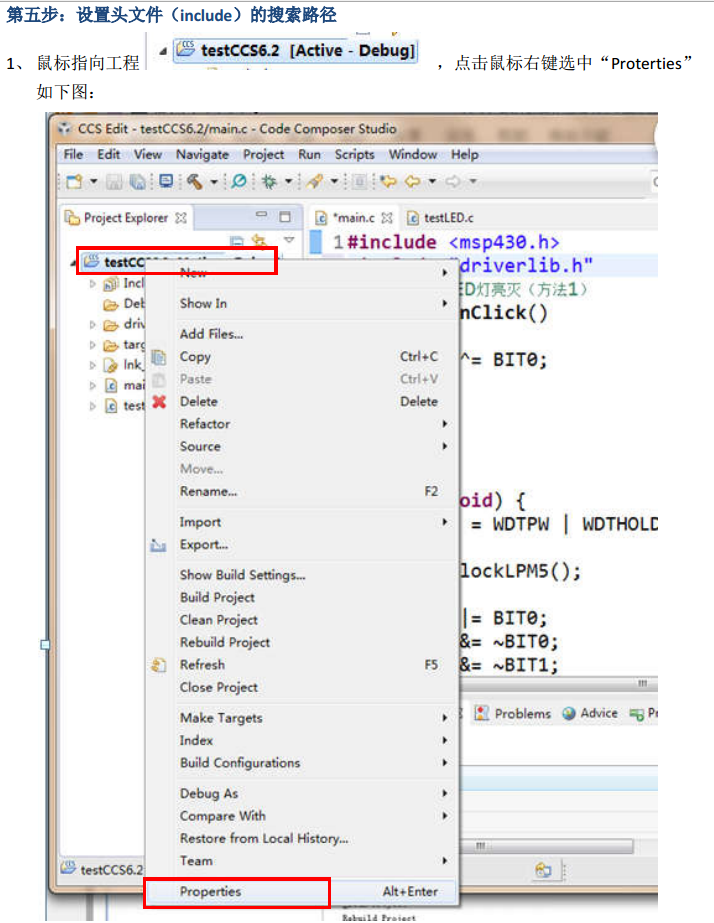The height and width of the screenshot is (923, 714).
Task: Choose Delete from context menu
Action: pyautogui.click(x=301, y=401)
